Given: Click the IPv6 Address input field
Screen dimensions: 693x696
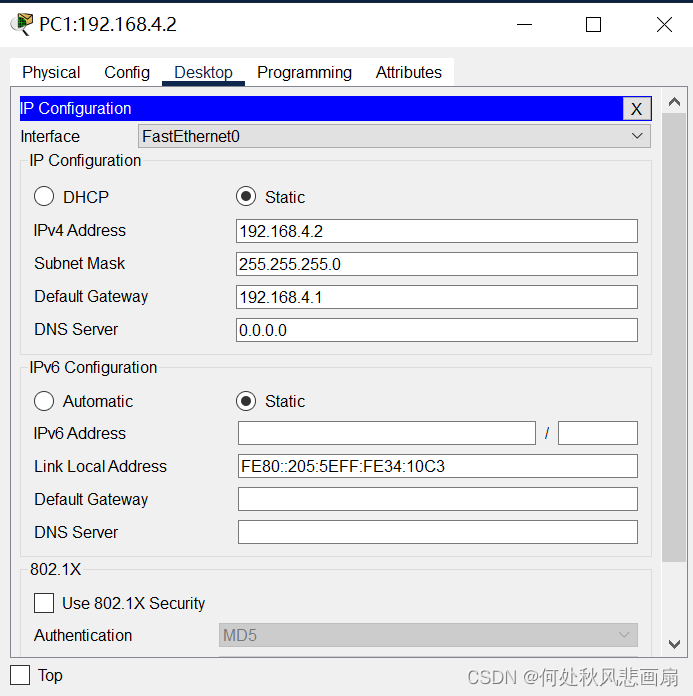Looking at the screenshot, I should [387, 433].
